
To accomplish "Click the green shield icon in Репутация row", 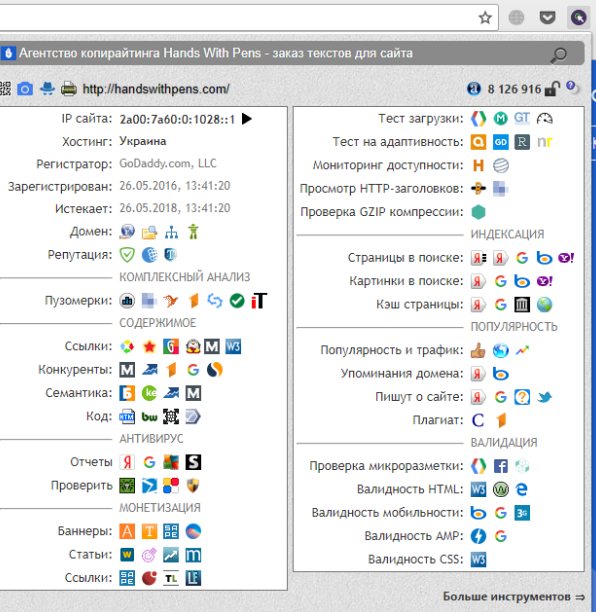I will [x=127, y=255].
